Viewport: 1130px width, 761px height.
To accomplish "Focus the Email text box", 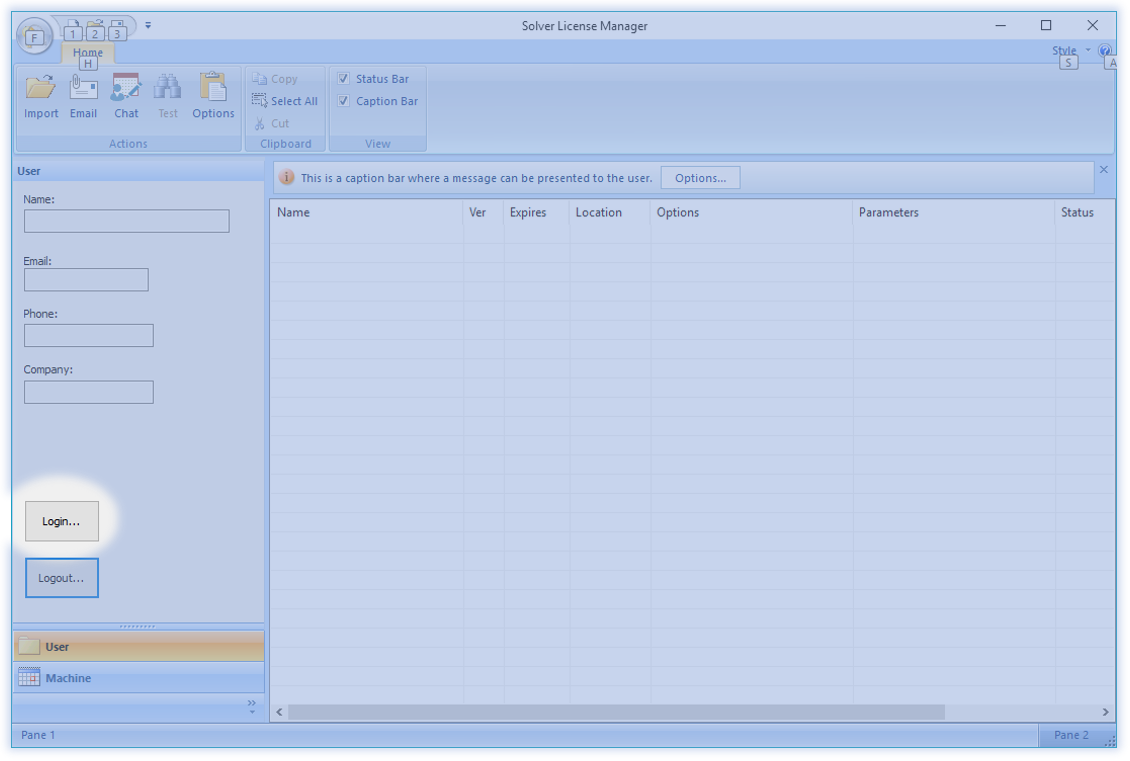I will point(86,280).
